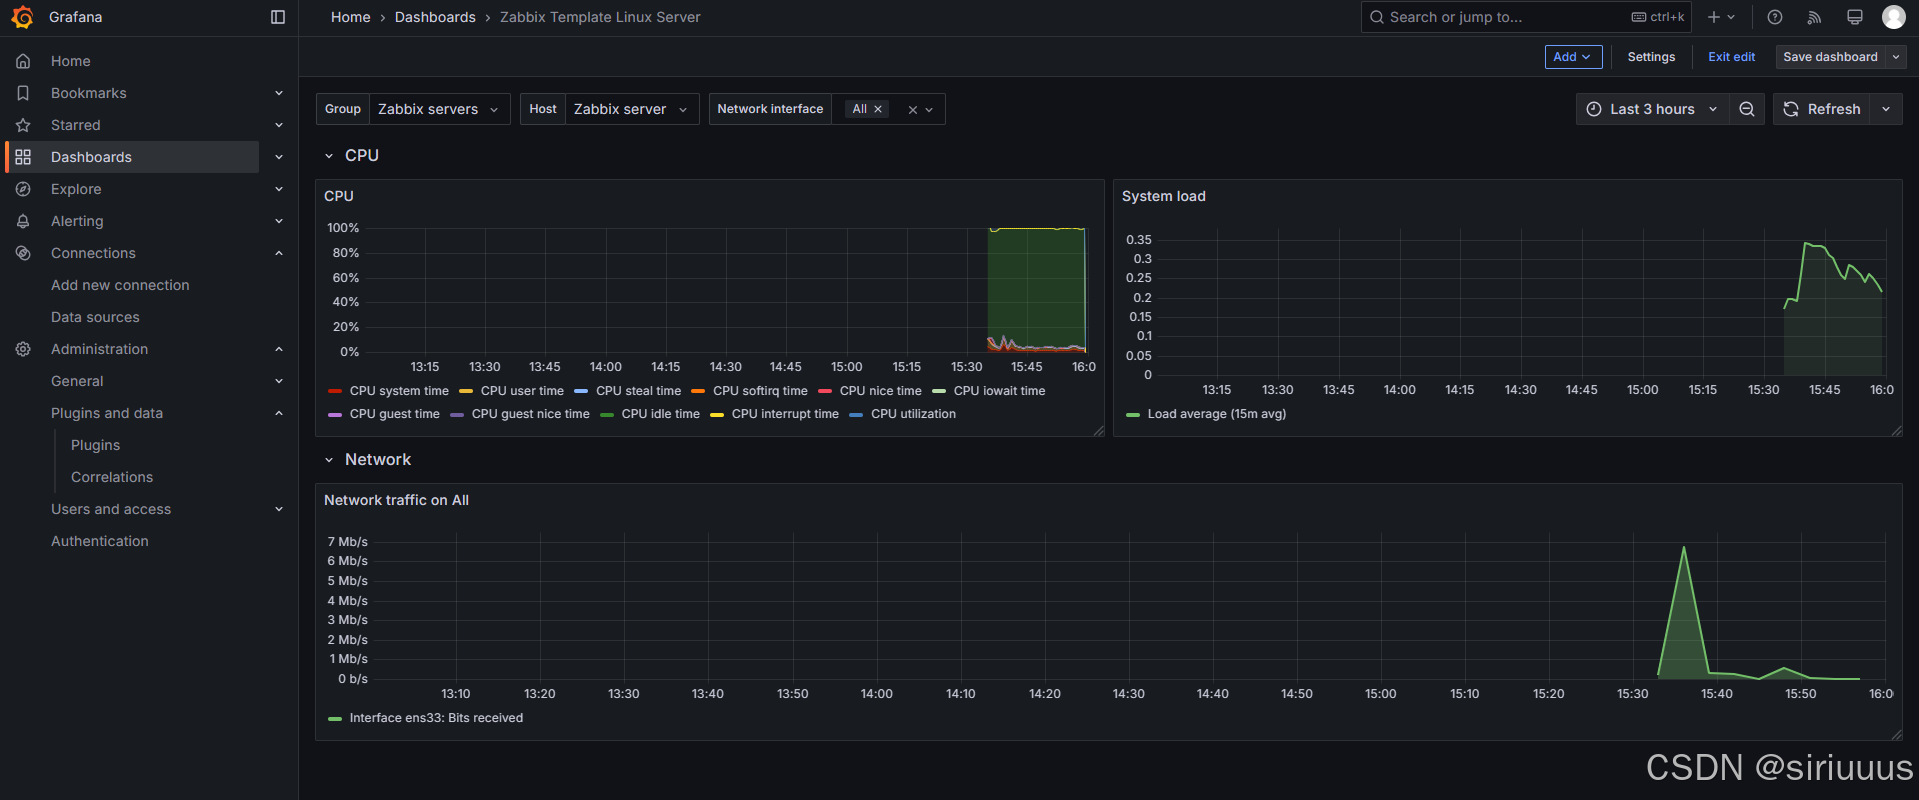Click the Connections sidebar icon
The width and height of the screenshot is (1919, 800).
pos(23,253)
